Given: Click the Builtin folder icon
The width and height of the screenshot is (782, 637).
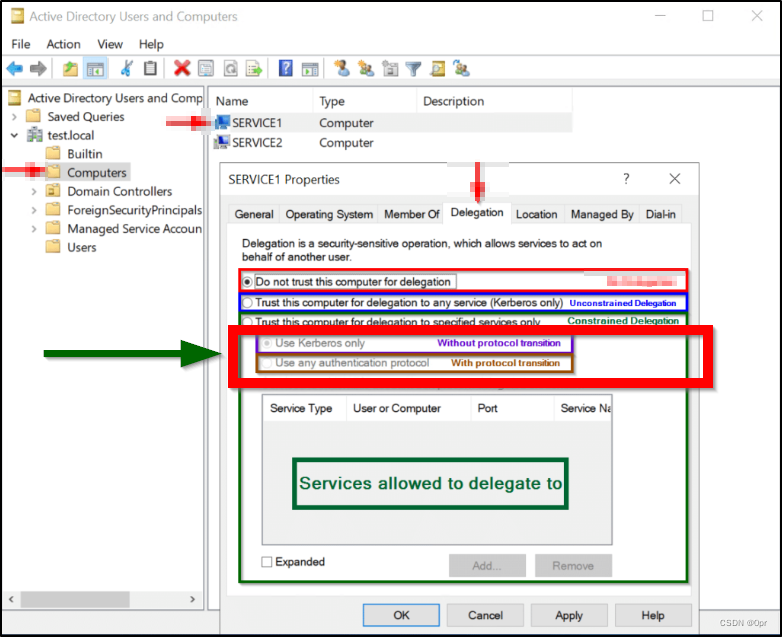Looking at the screenshot, I should coord(53,154).
